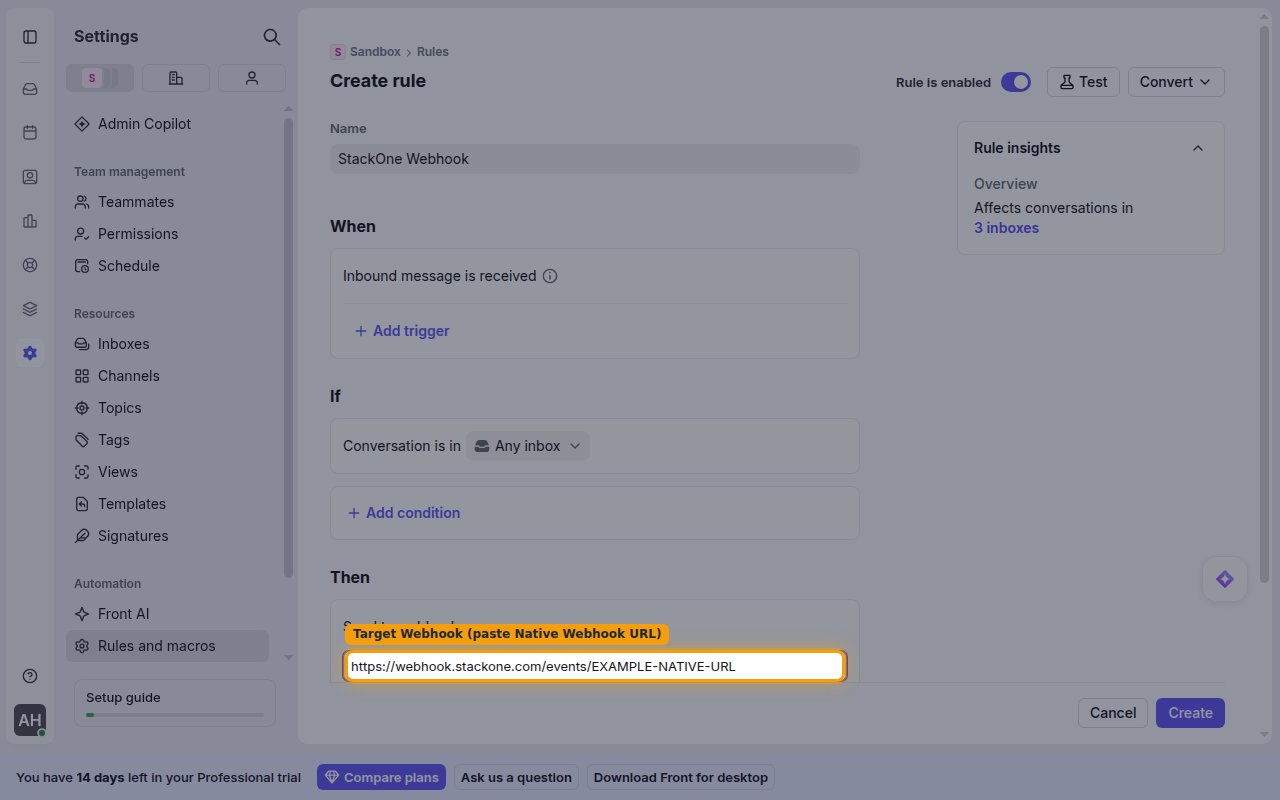This screenshot has height=800, width=1280.
Task: Select Rules and macros
Action: click(168, 646)
